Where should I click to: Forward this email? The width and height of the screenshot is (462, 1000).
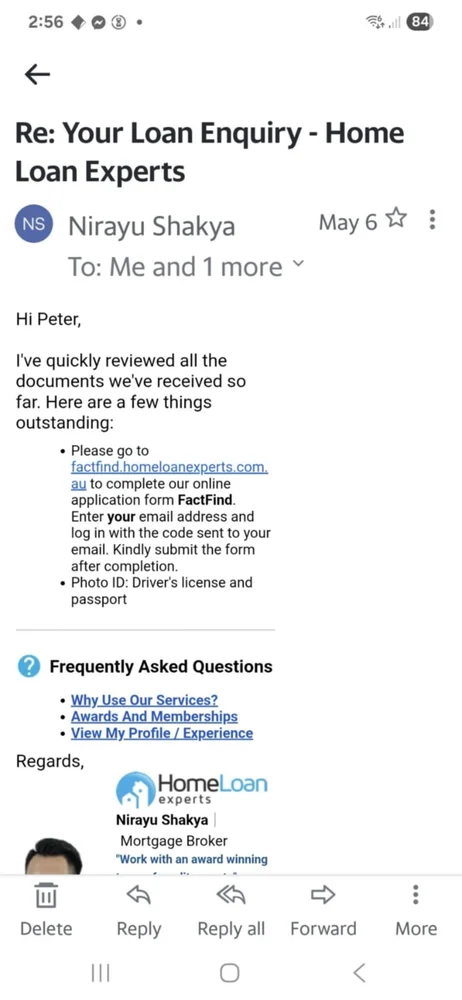323,909
